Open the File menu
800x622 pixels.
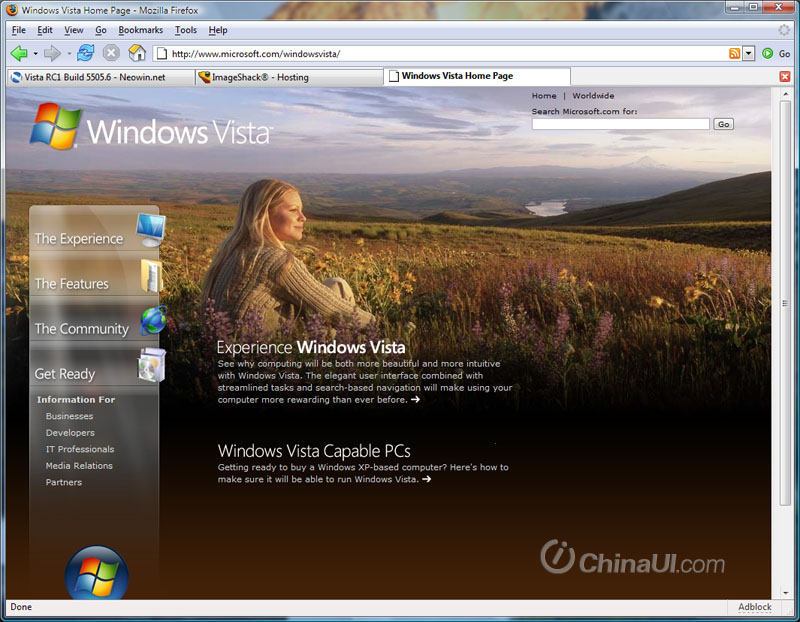coord(18,30)
